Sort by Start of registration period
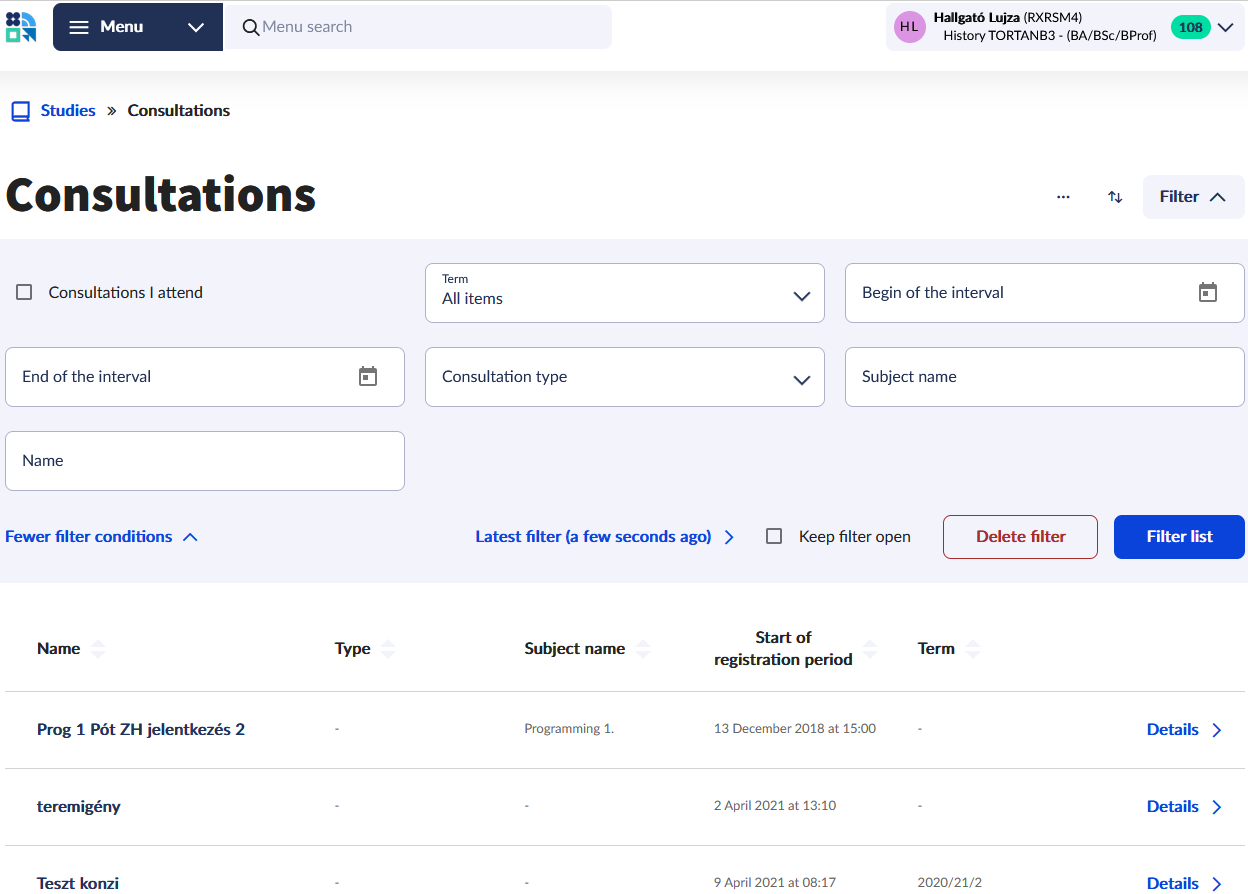Screen dimensions: 1248x894 [x=870, y=649]
